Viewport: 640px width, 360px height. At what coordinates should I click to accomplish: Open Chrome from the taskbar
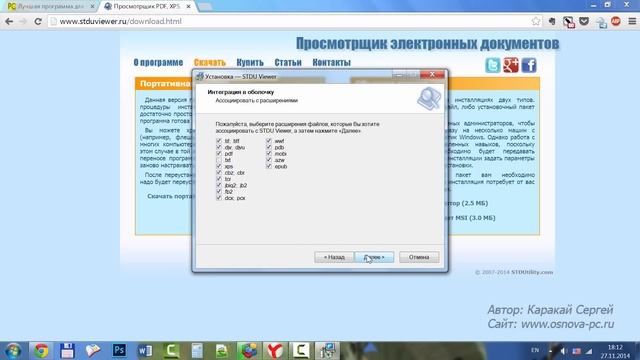(x=41, y=351)
